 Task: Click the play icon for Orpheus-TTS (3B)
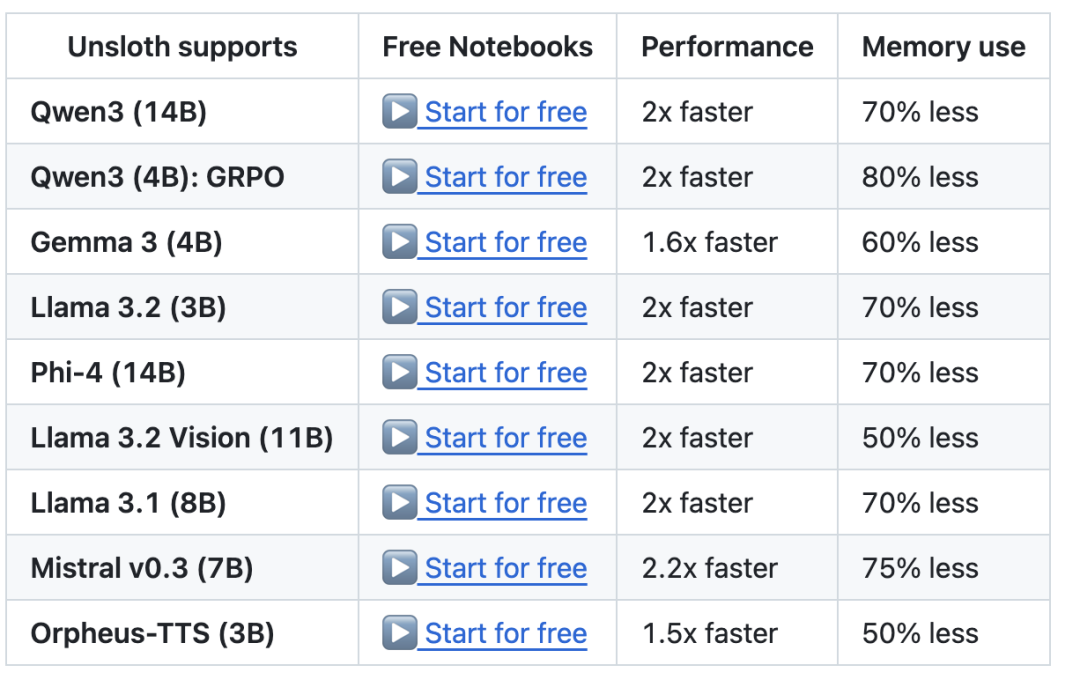[x=399, y=633]
